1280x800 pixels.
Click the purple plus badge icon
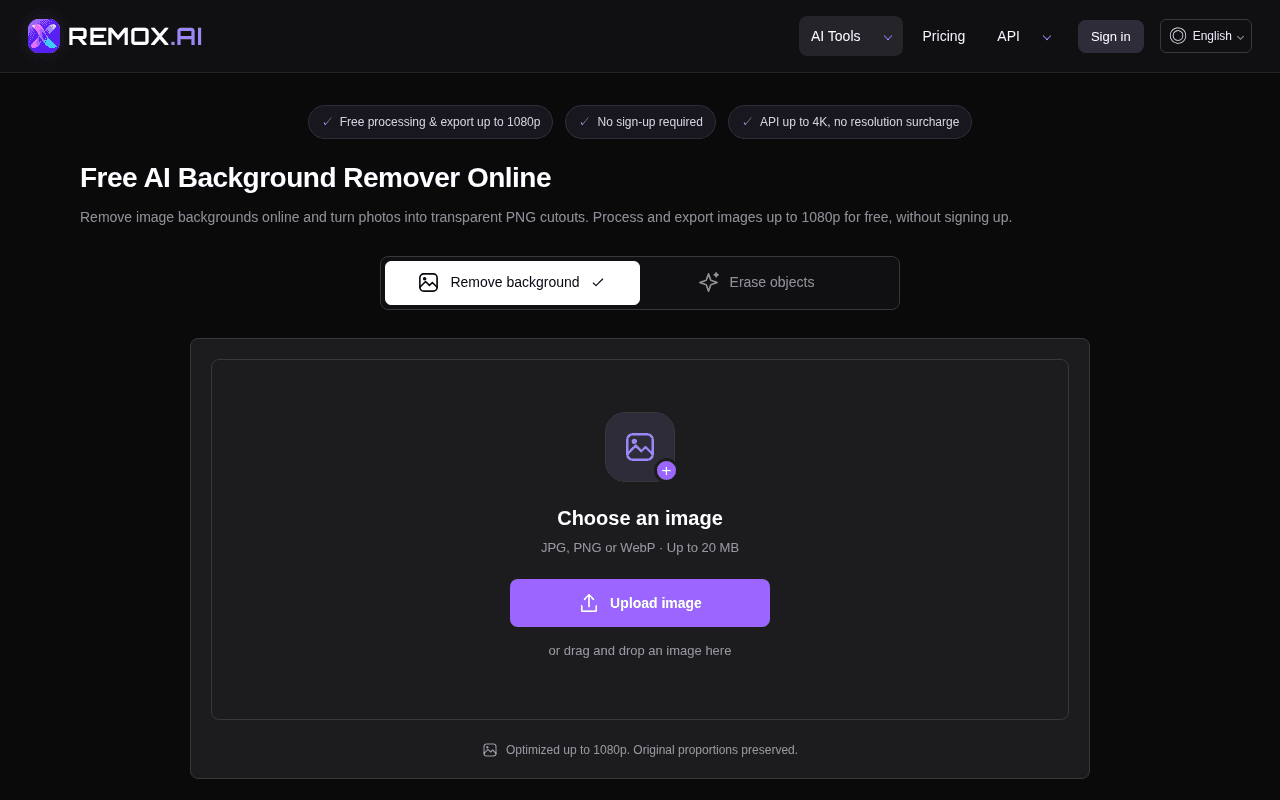point(666,471)
